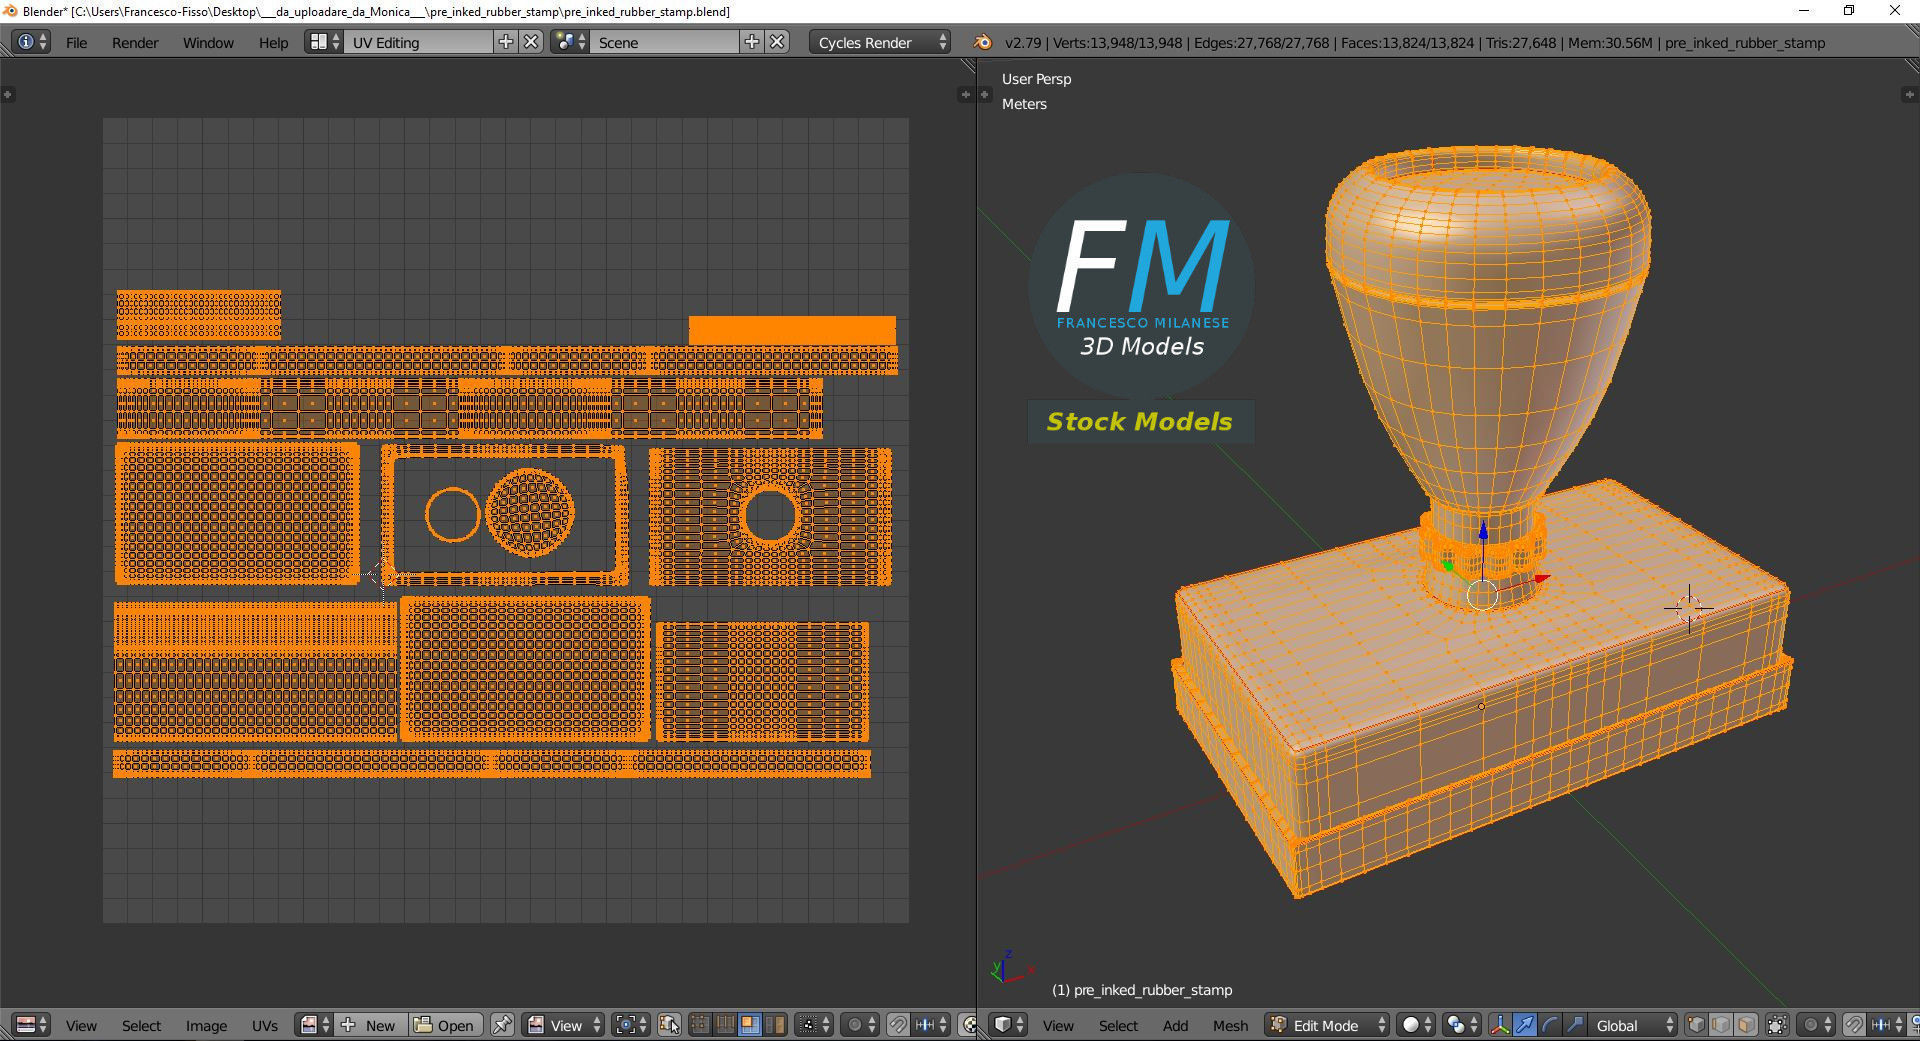Open the Mesh menu
The width and height of the screenshot is (1920, 1041).
1230,1025
